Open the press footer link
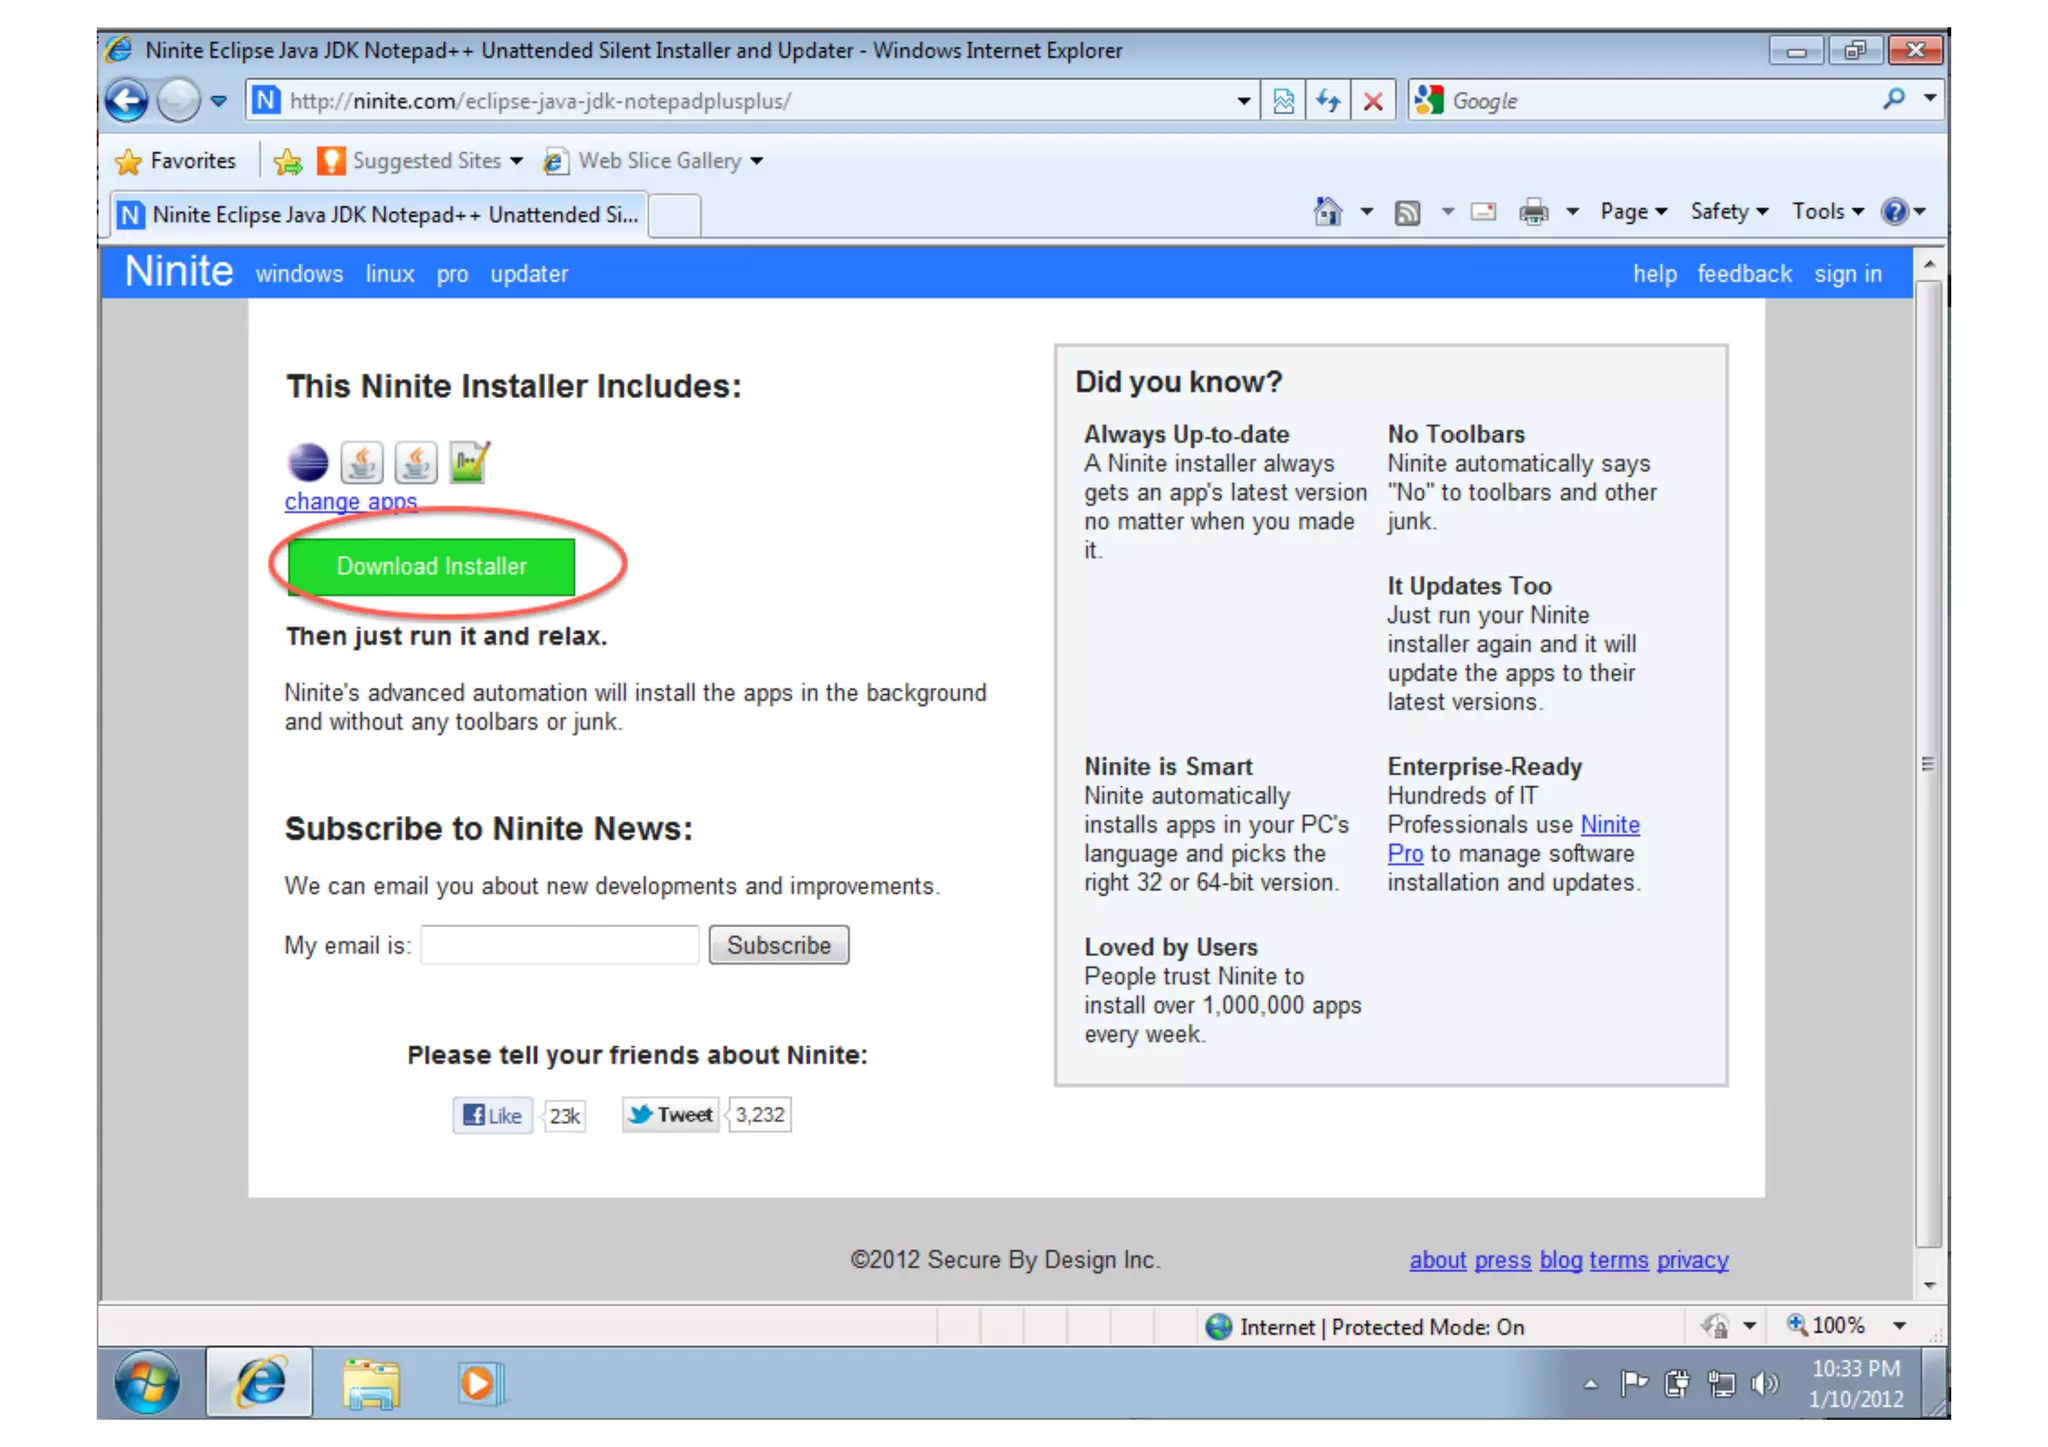This screenshot has width=2048, height=1447. coord(1503,1261)
